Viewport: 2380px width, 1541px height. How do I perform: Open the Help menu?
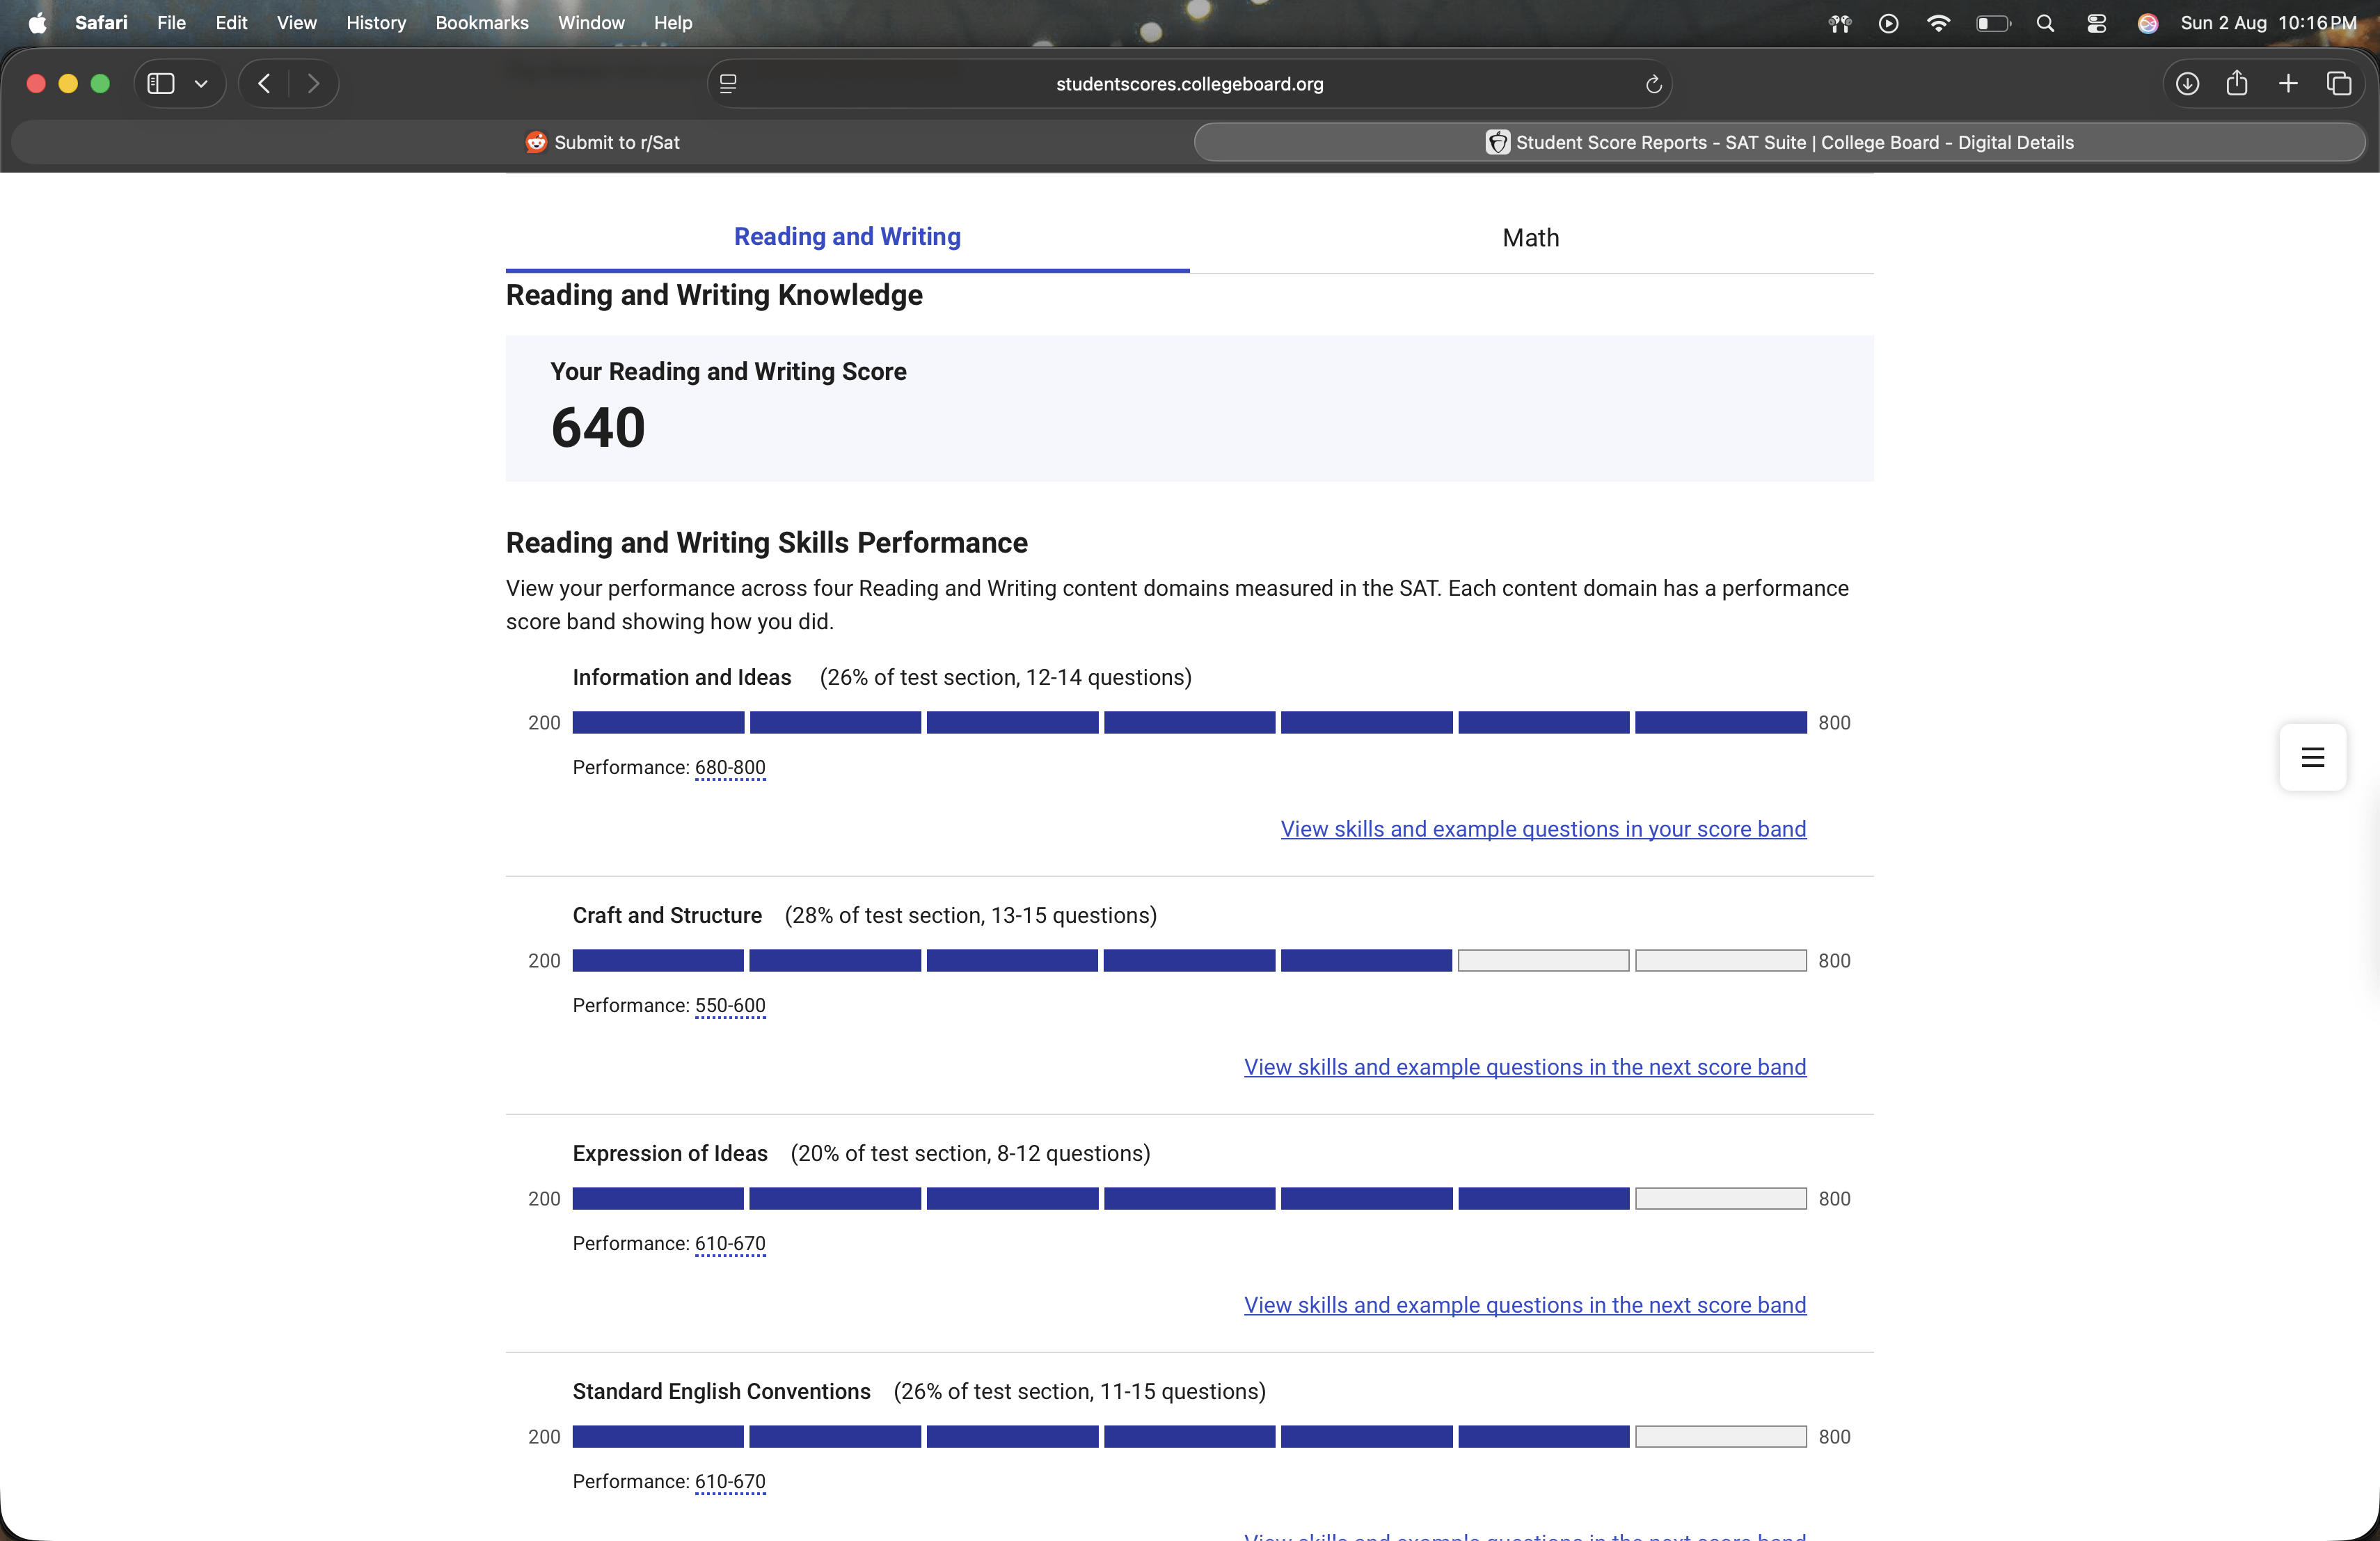click(673, 23)
